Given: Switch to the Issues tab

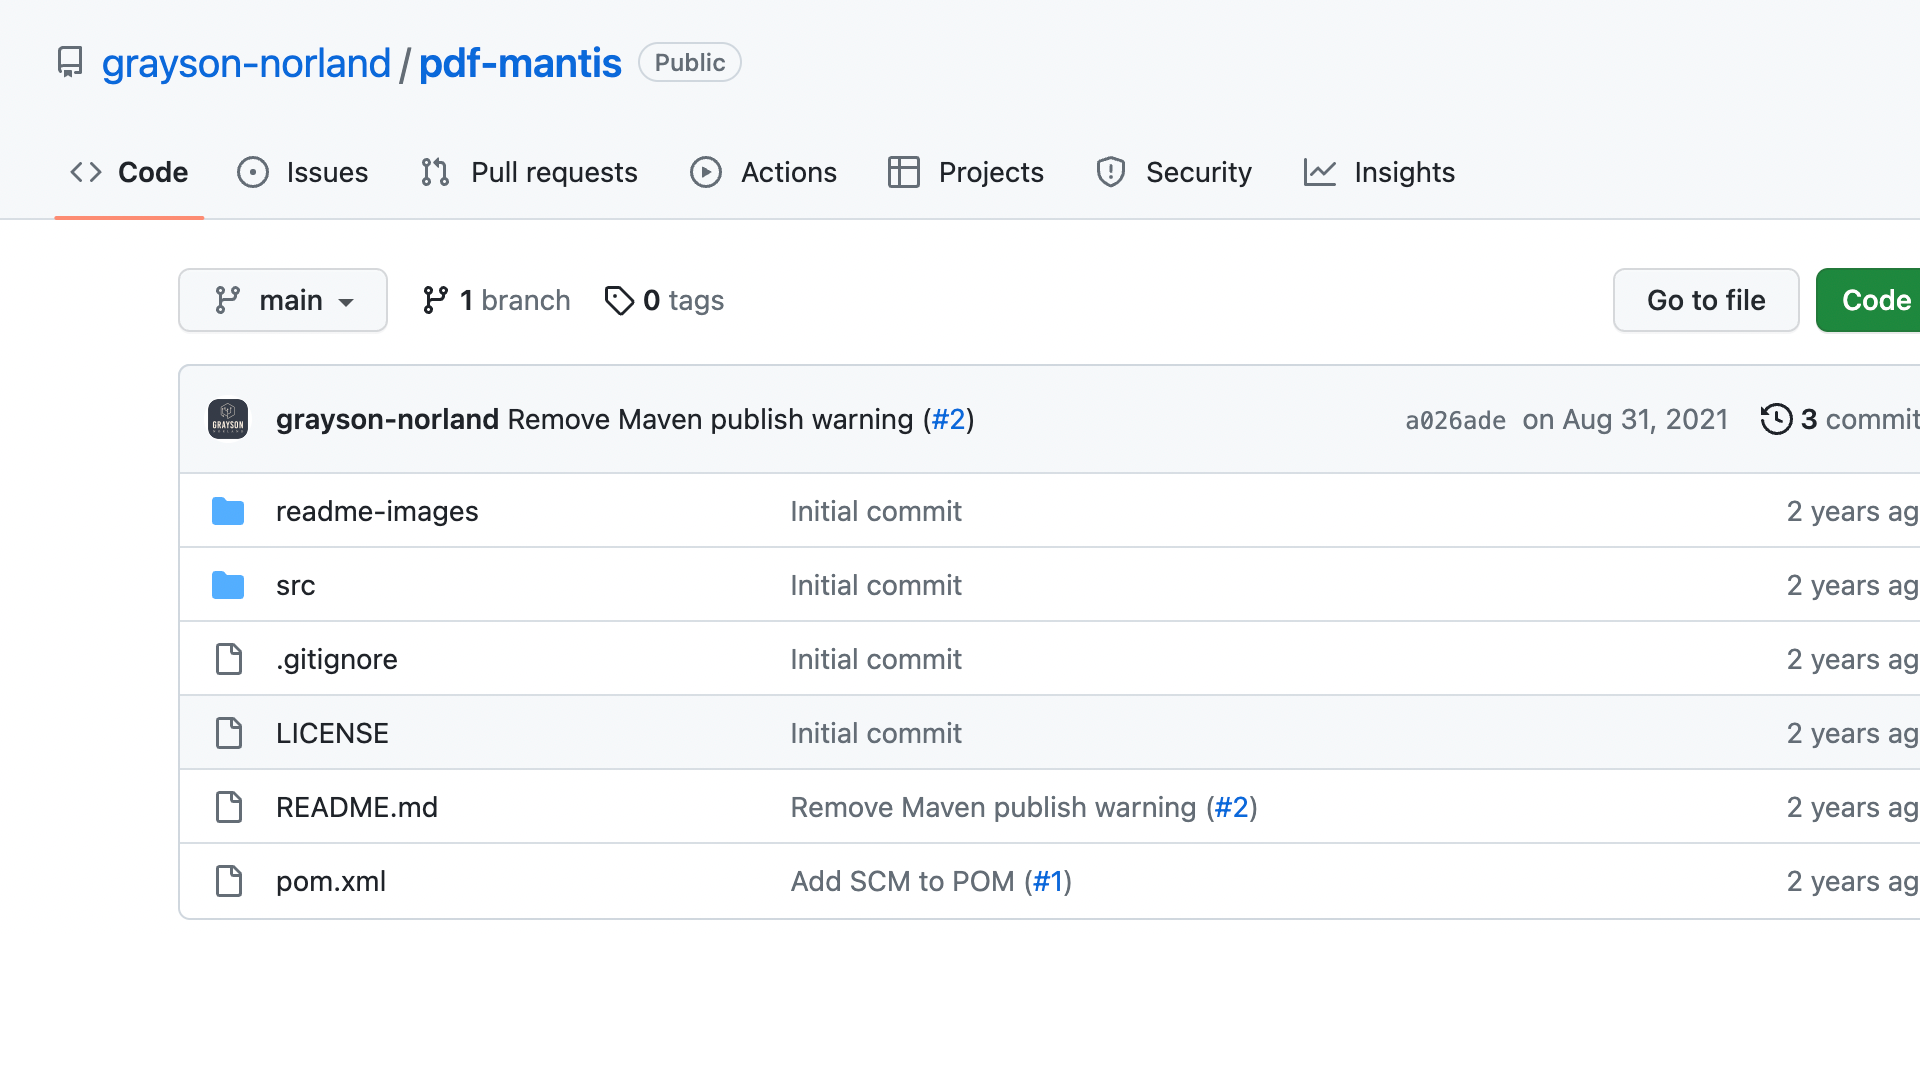Looking at the screenshot, I should [x=303, y=172].
